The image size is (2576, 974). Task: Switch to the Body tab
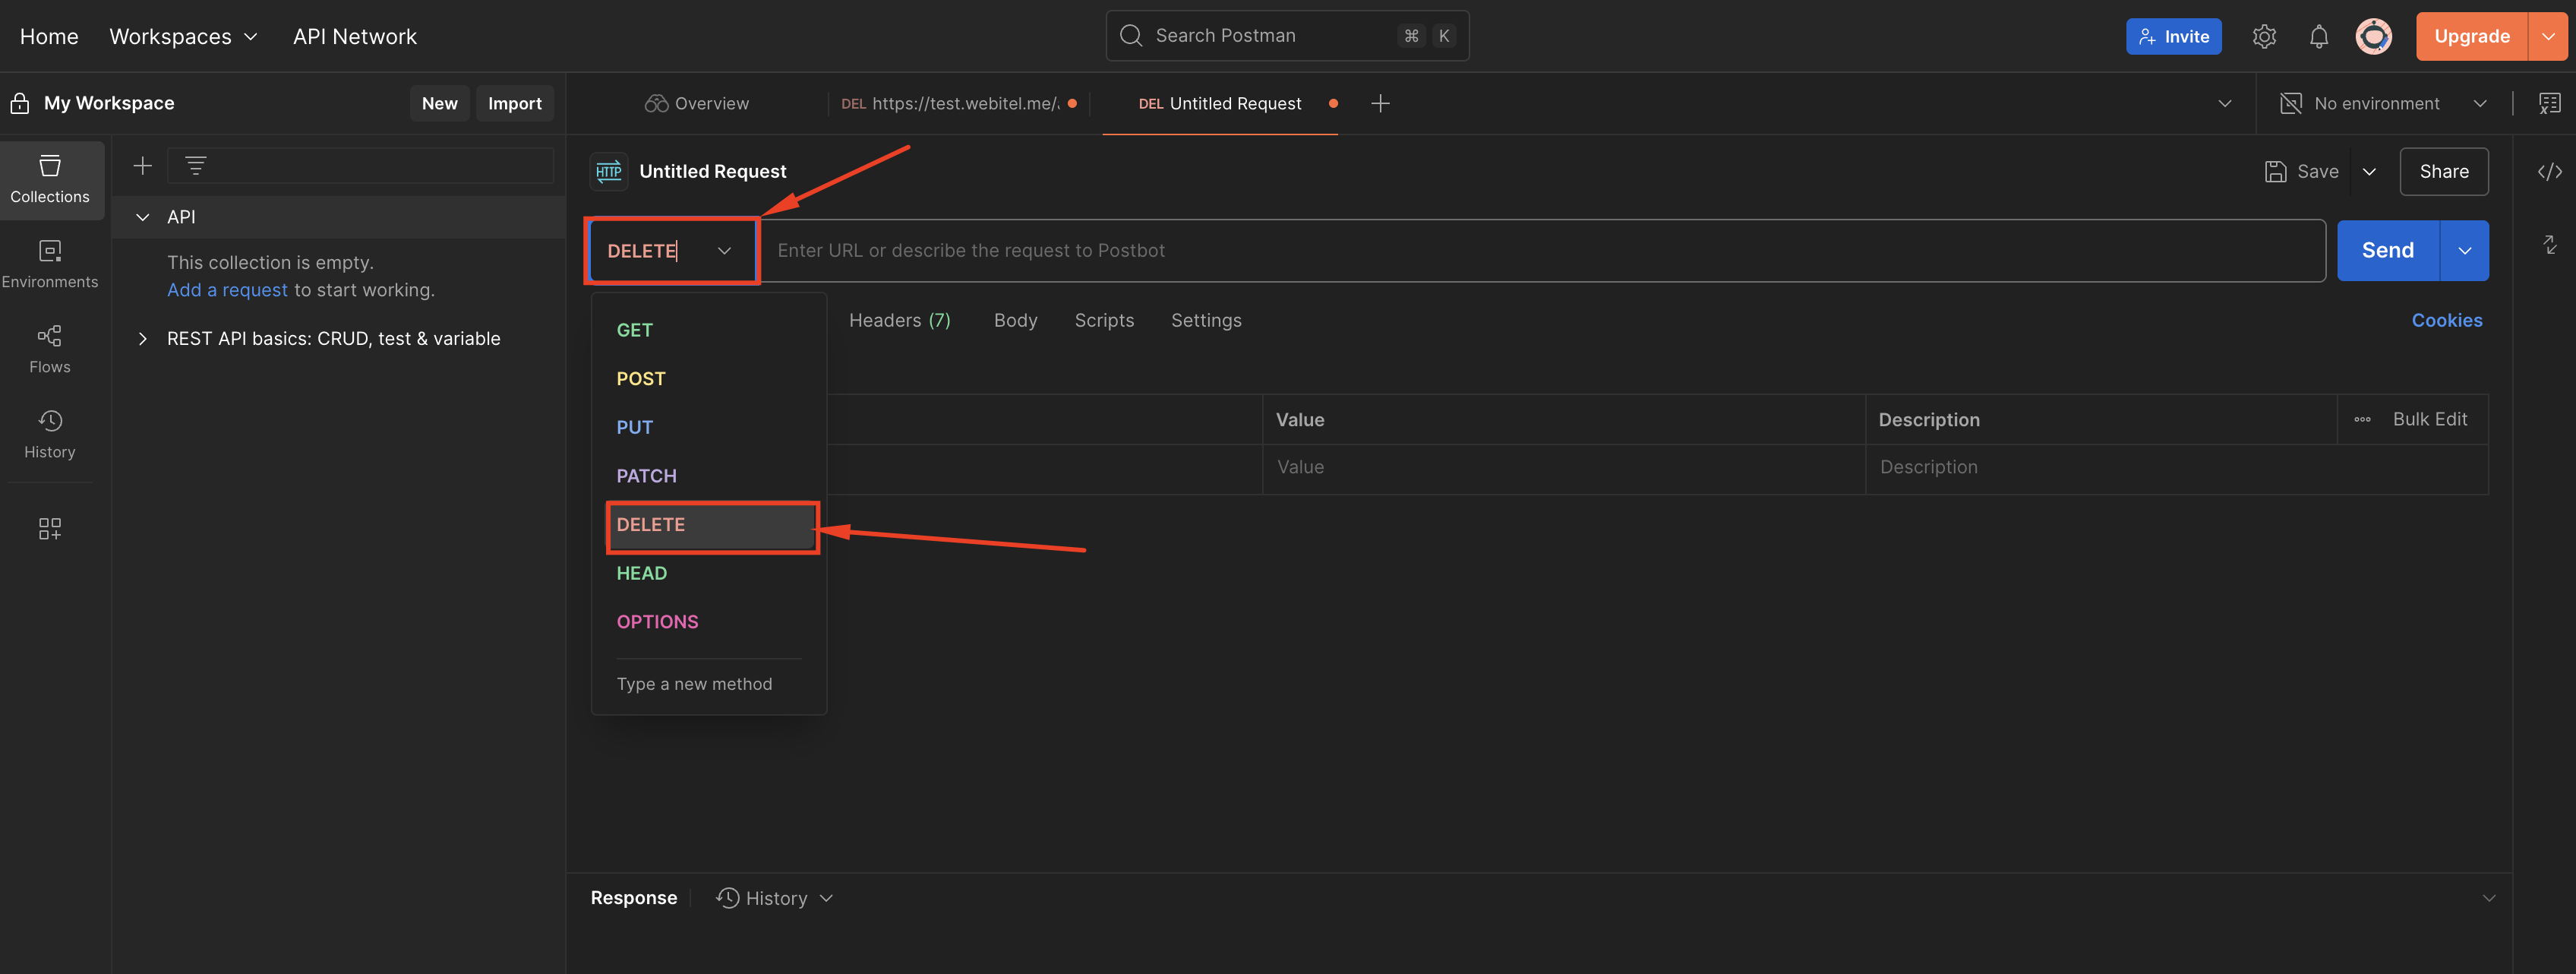click(1015, 320)
